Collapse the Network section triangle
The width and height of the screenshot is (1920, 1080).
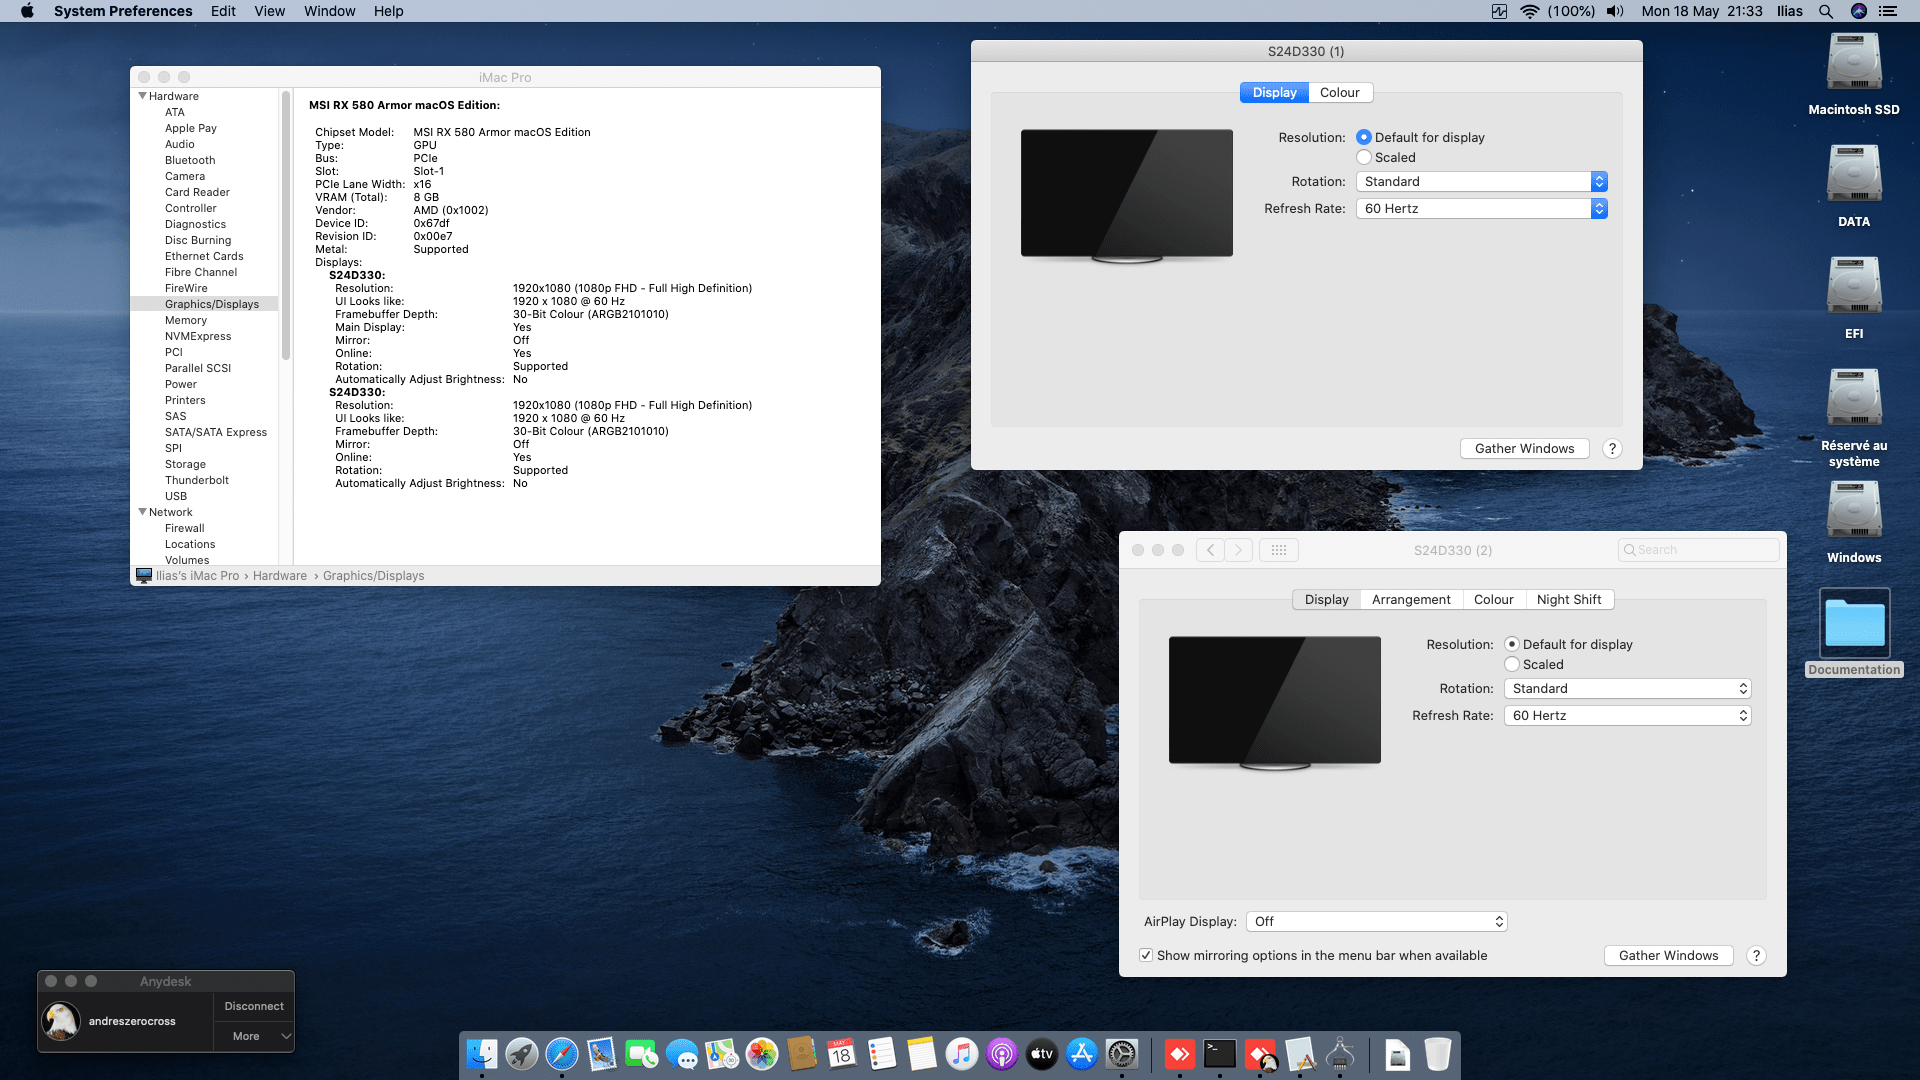pos(142,512)
